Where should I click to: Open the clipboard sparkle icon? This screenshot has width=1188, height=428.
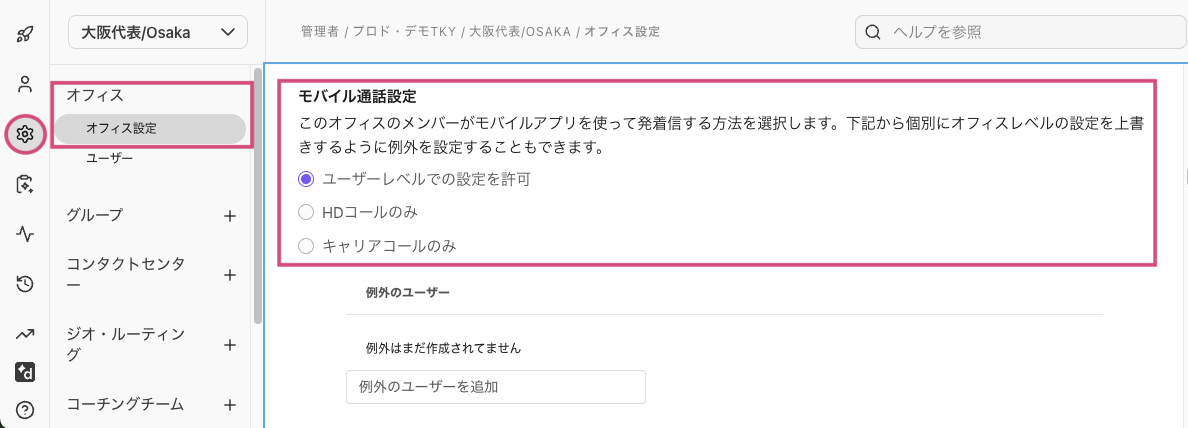[x=25, y=184]
